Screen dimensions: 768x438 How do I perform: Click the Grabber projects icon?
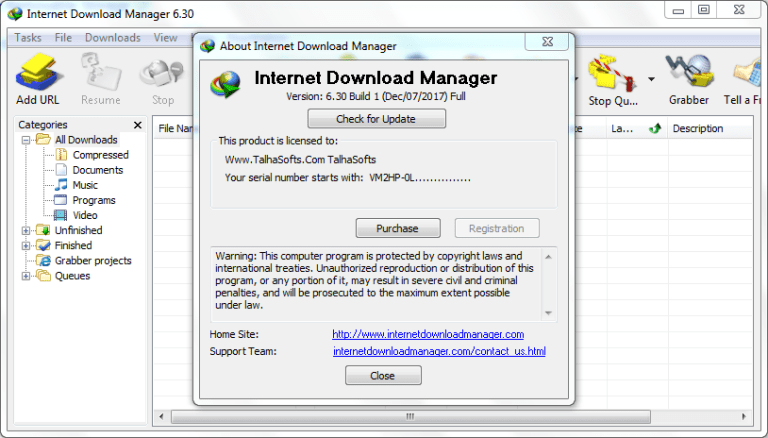click(x=44, y=261)
